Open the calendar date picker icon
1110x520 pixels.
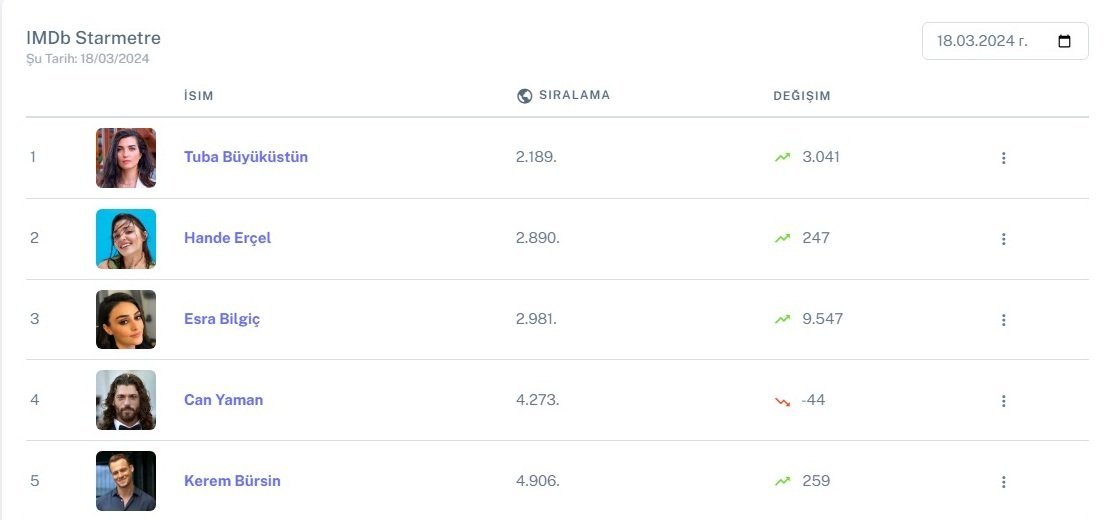(x=1064, y=42)
